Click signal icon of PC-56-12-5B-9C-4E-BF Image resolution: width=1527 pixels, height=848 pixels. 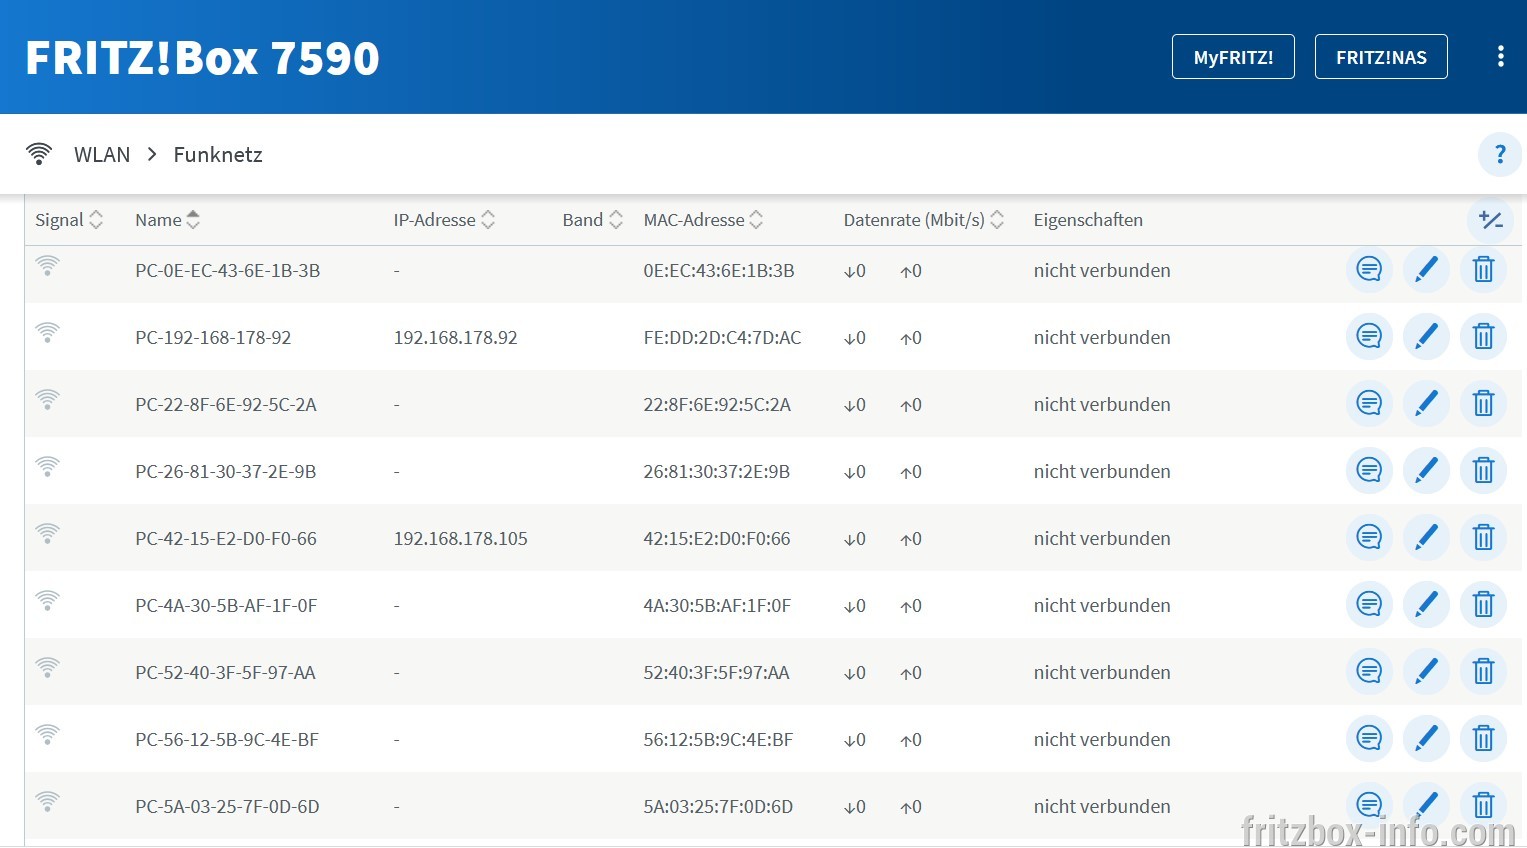[47, 734]
